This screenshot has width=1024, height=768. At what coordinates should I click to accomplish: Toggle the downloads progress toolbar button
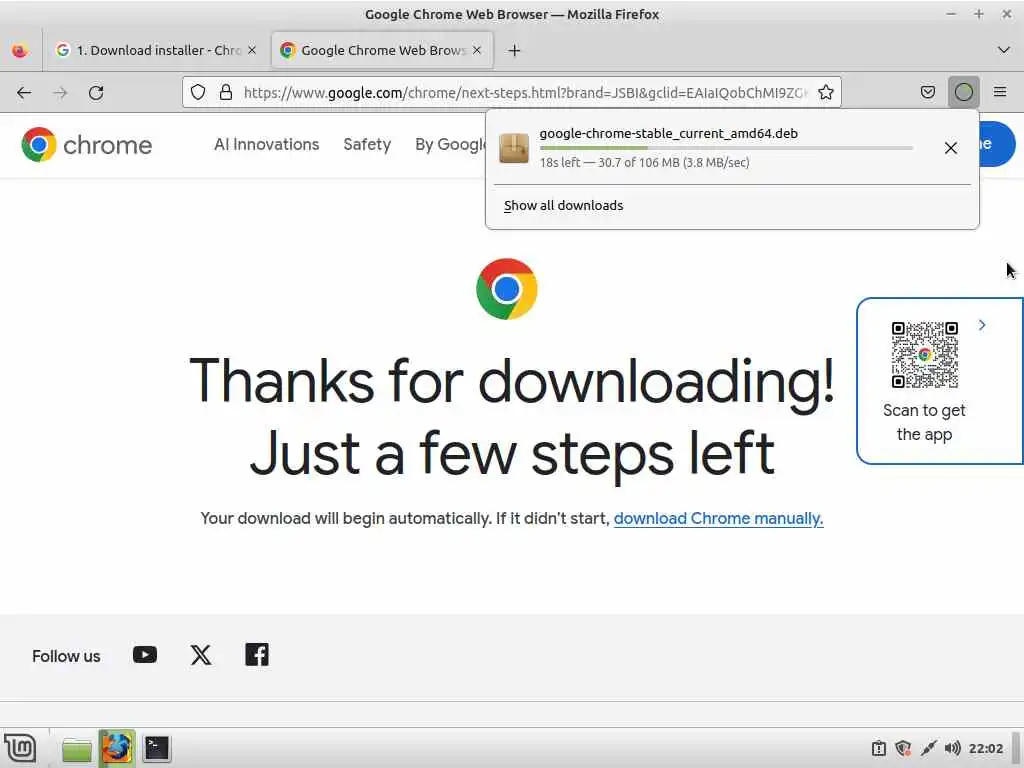coord(963,92)
